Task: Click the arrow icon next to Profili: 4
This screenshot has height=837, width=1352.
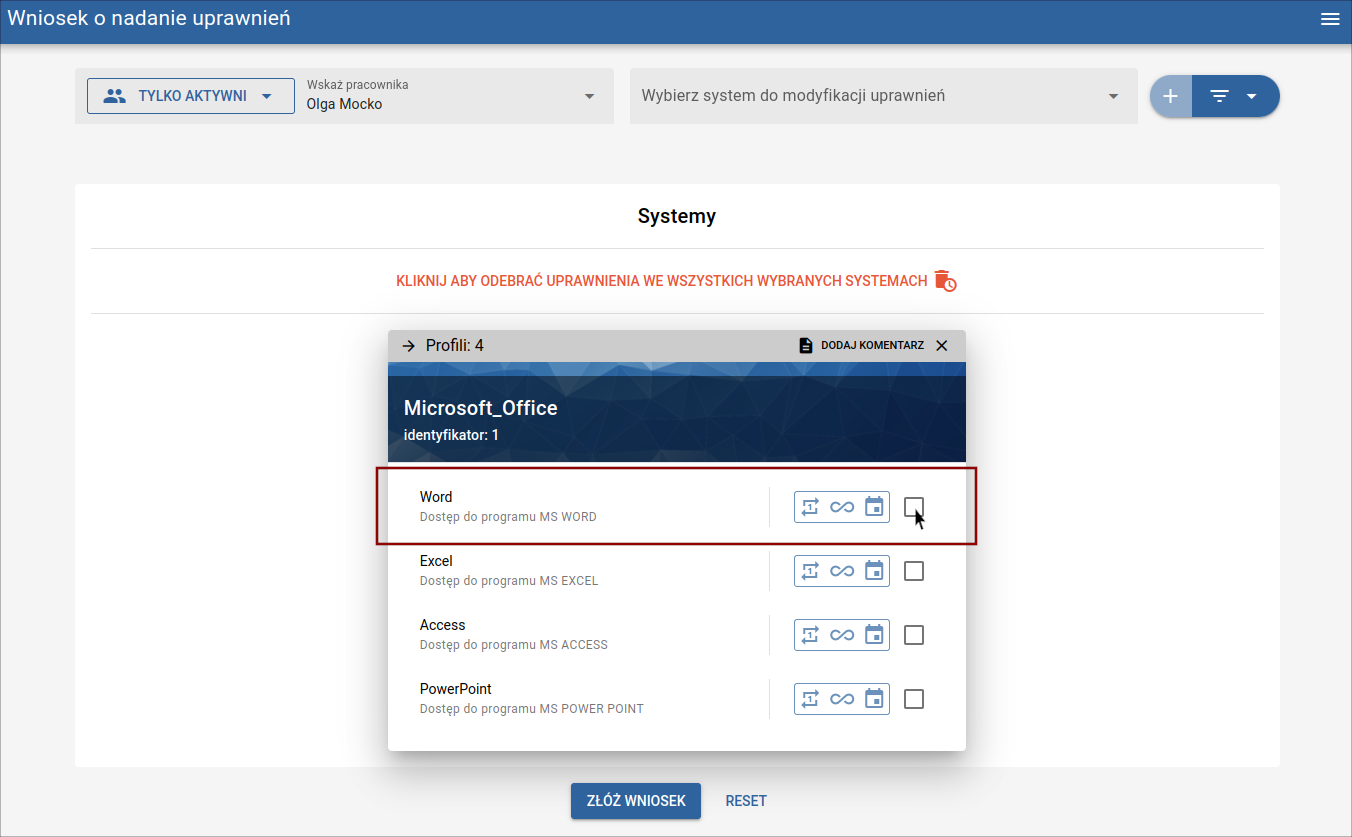Action: (x=408, y=346)
